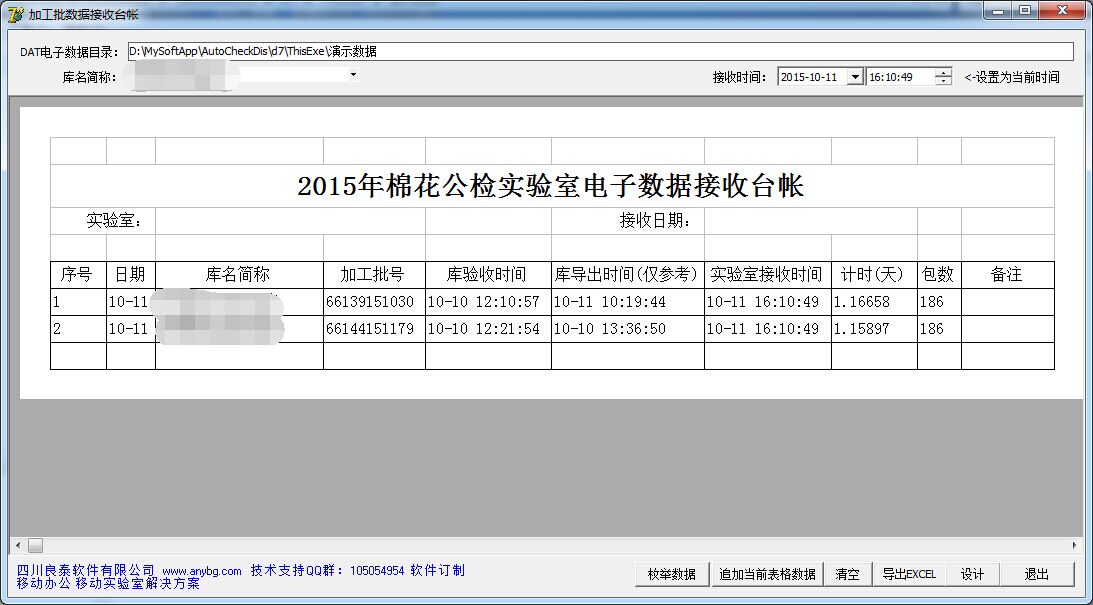Expand the 接收时间 date picker dropdown

(x=857, y=77)
